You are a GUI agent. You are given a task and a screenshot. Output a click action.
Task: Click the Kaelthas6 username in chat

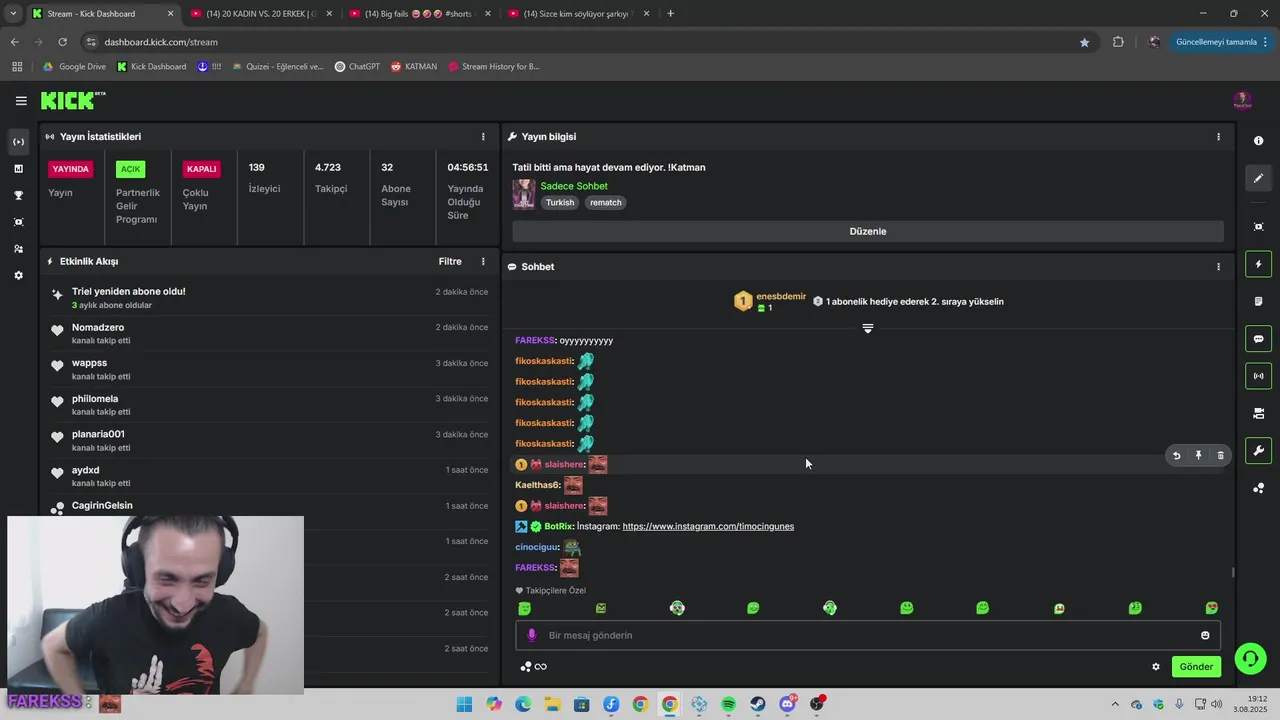pos(537,485)
